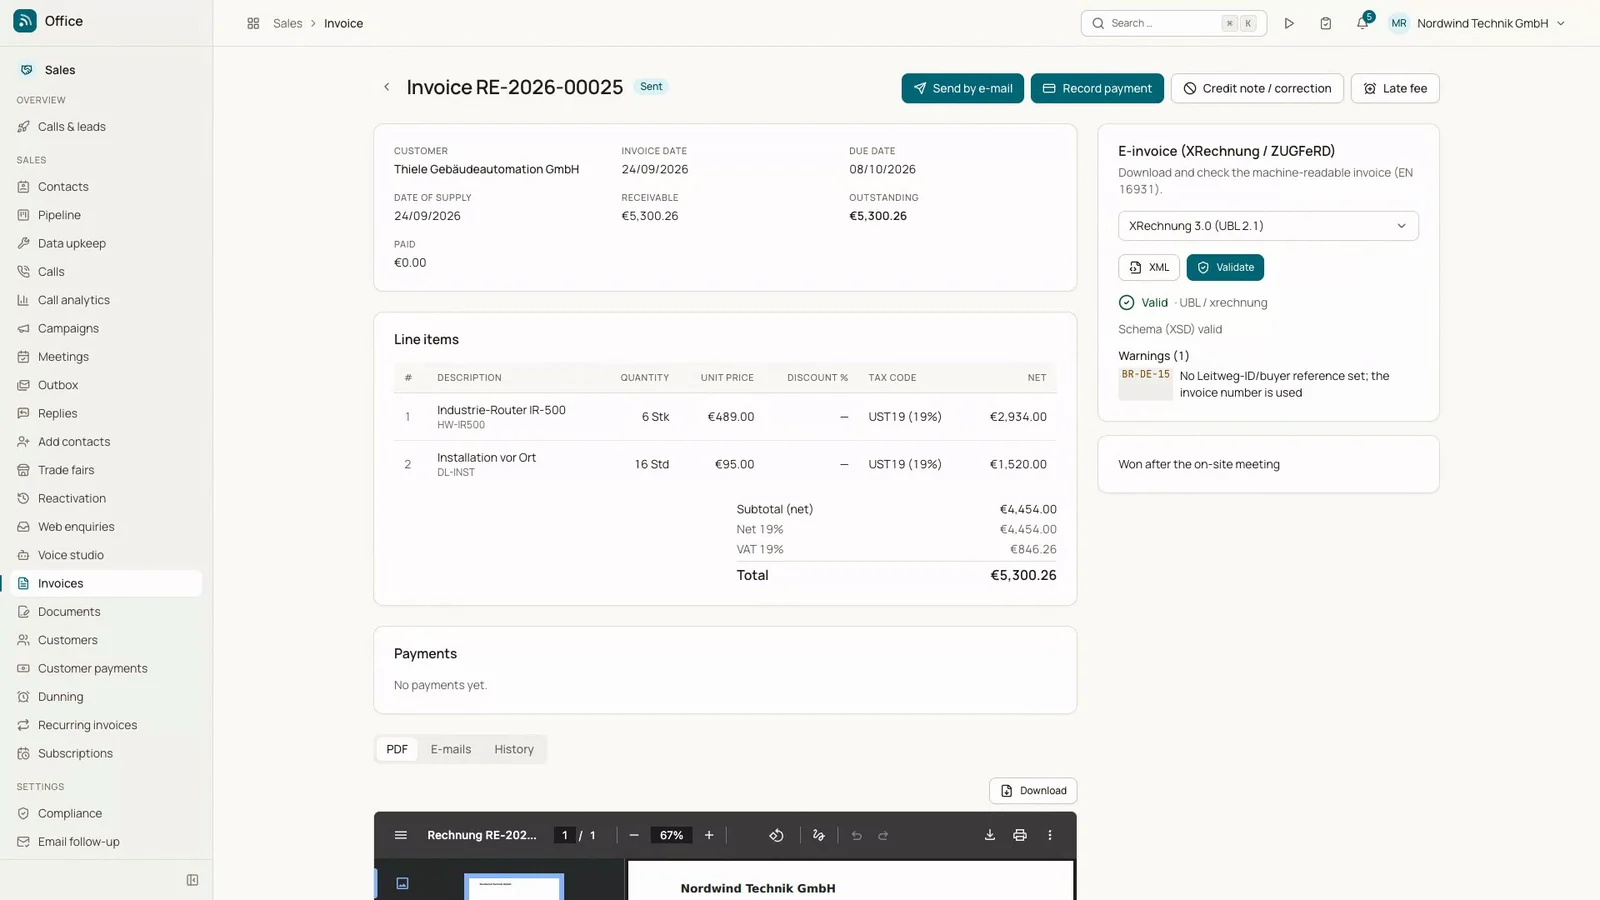Image resolution: width=1600 pixels, height=900 pixels.
Task: Open the e-invoice format dropdown
Action: [x=1268, y=226]
